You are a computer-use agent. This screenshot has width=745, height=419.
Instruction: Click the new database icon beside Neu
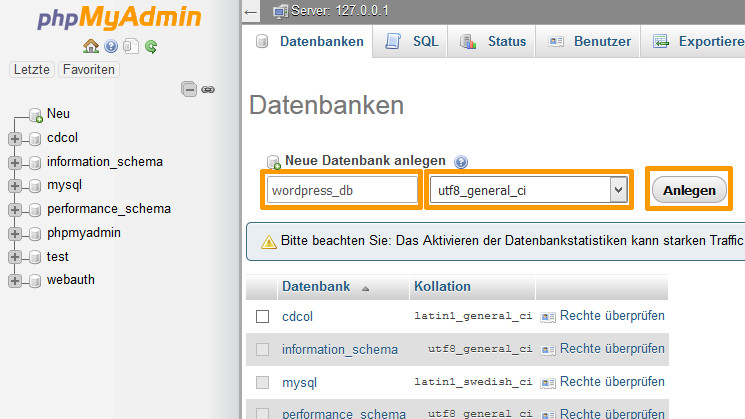pyautogui.click(x=36, y=115)
